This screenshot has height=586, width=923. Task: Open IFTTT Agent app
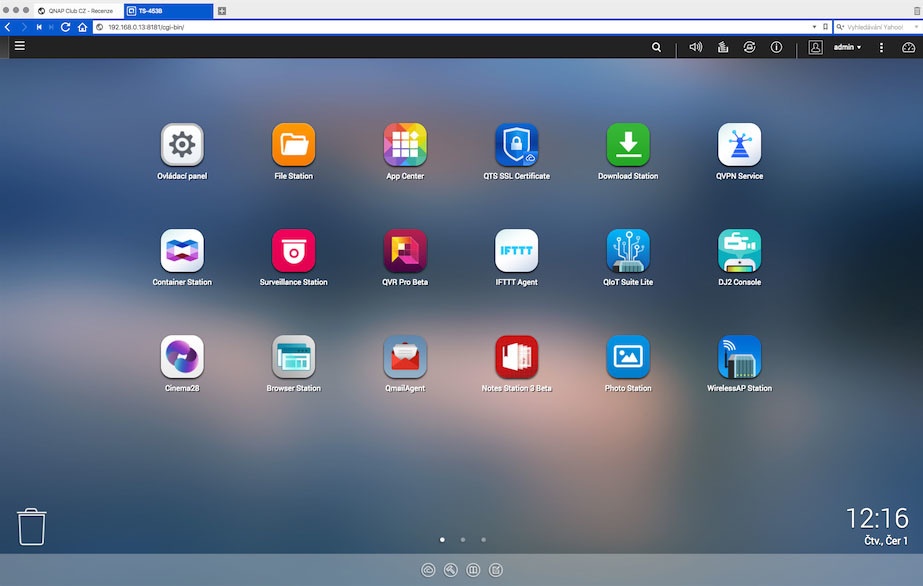(x=516, y=251)
